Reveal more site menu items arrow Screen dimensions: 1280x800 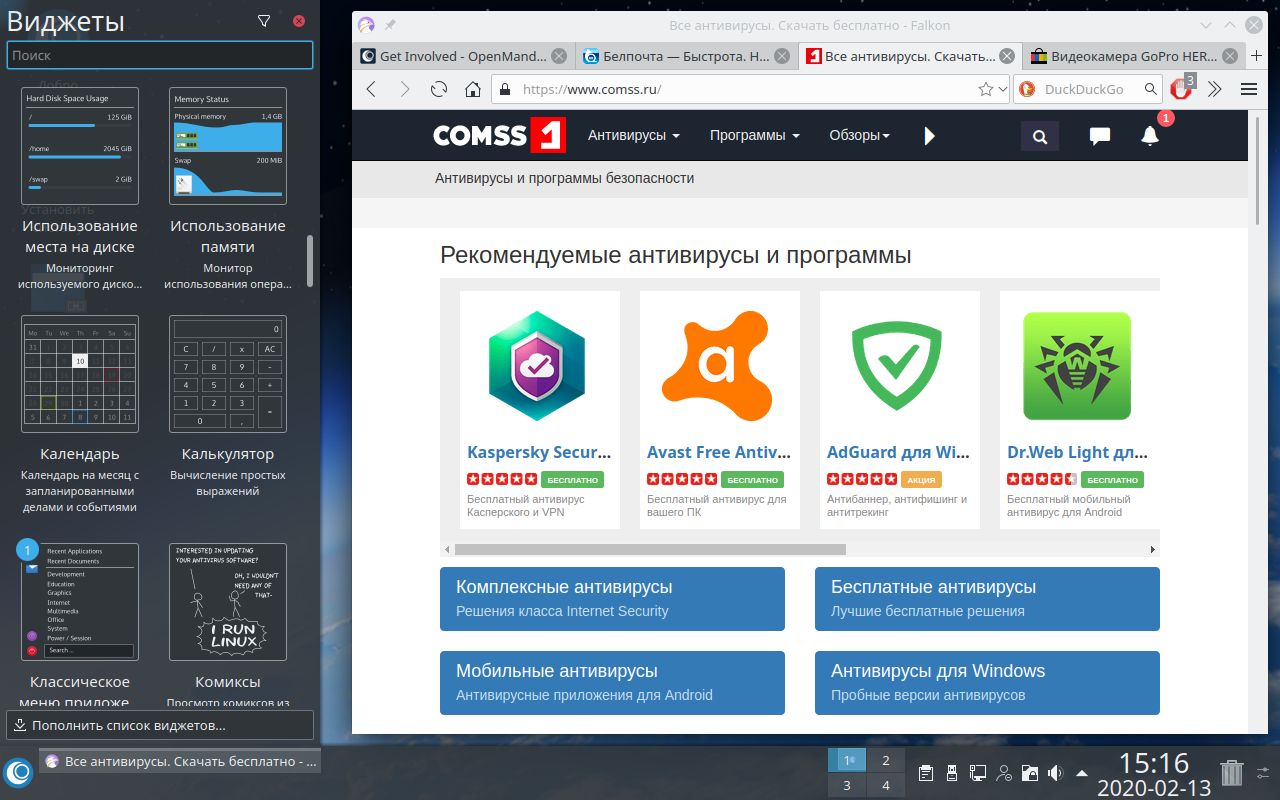(930, 136)
